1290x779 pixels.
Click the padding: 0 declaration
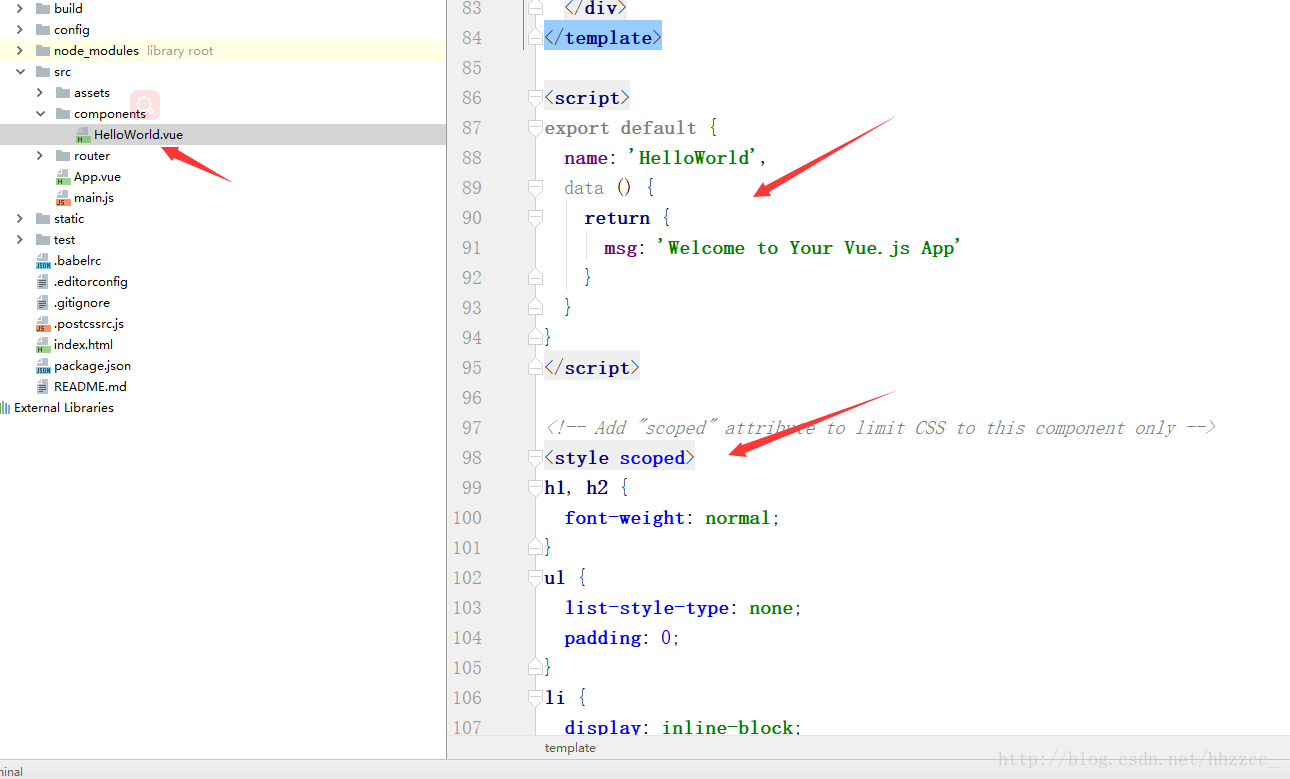[x=622, y=638]
